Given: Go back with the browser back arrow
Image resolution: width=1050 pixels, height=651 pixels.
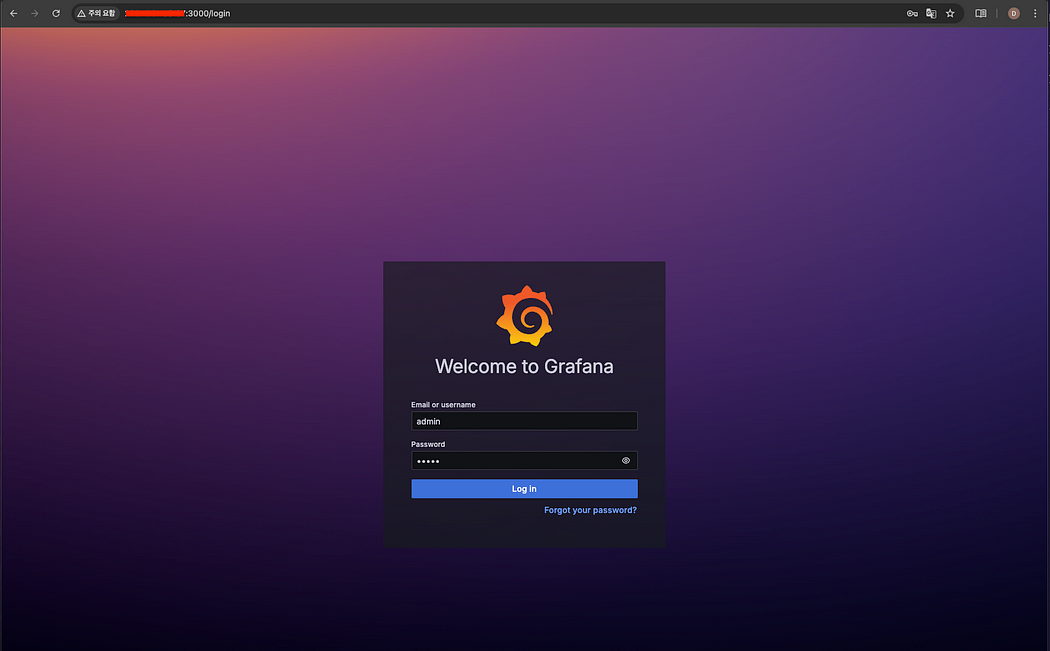Looking at the screenshot, I should click(13, 13).
